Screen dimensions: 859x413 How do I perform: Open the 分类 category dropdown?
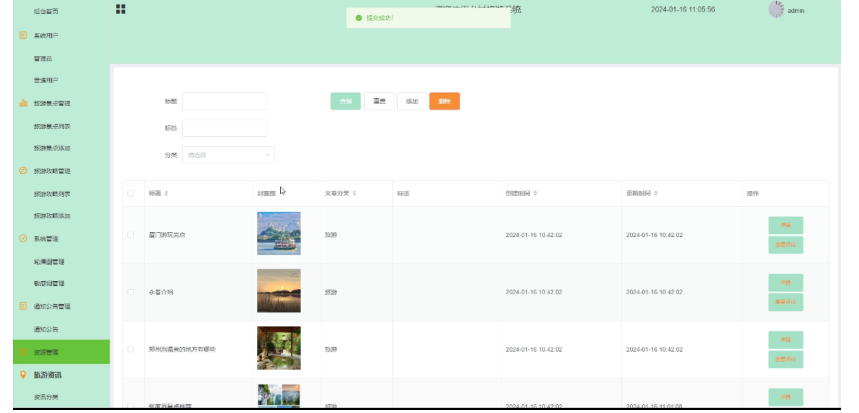point(228,155)
